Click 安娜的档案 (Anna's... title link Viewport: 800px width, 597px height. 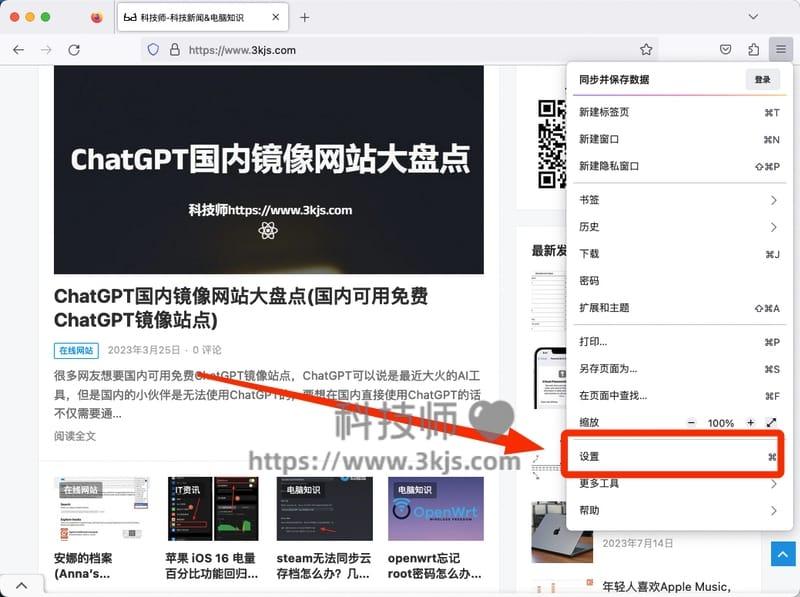[83, 566]
